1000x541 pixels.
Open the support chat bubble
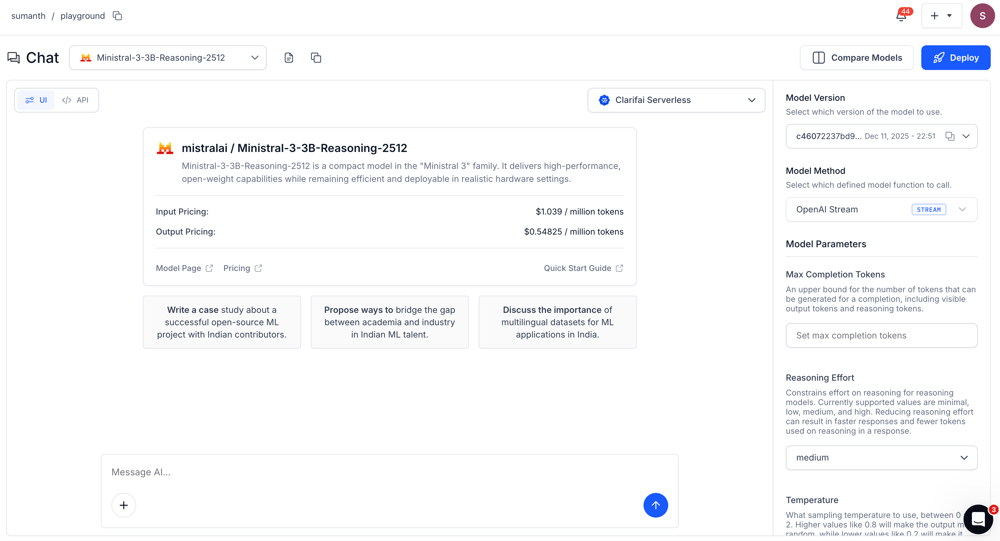tap(977, 519)
